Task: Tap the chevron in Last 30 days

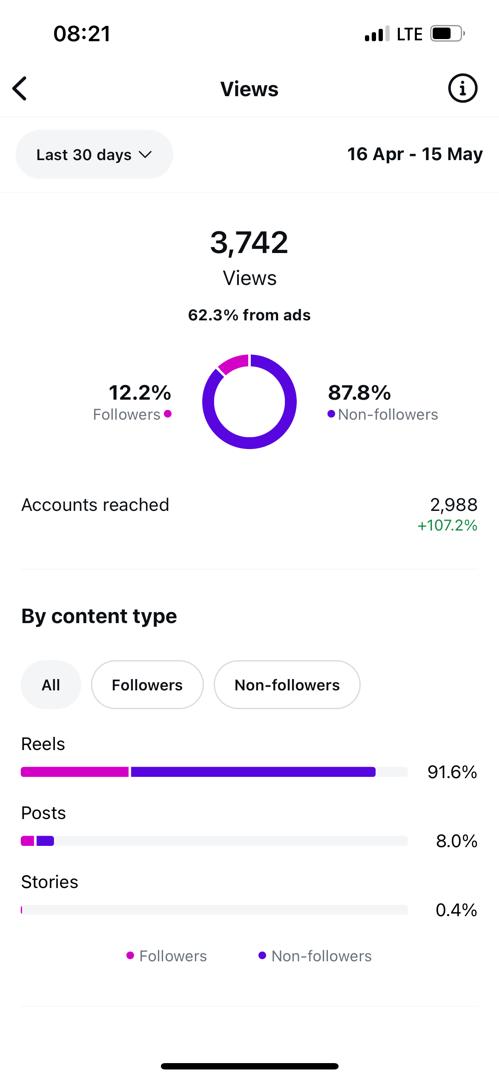Action: (x=145, y=155)
